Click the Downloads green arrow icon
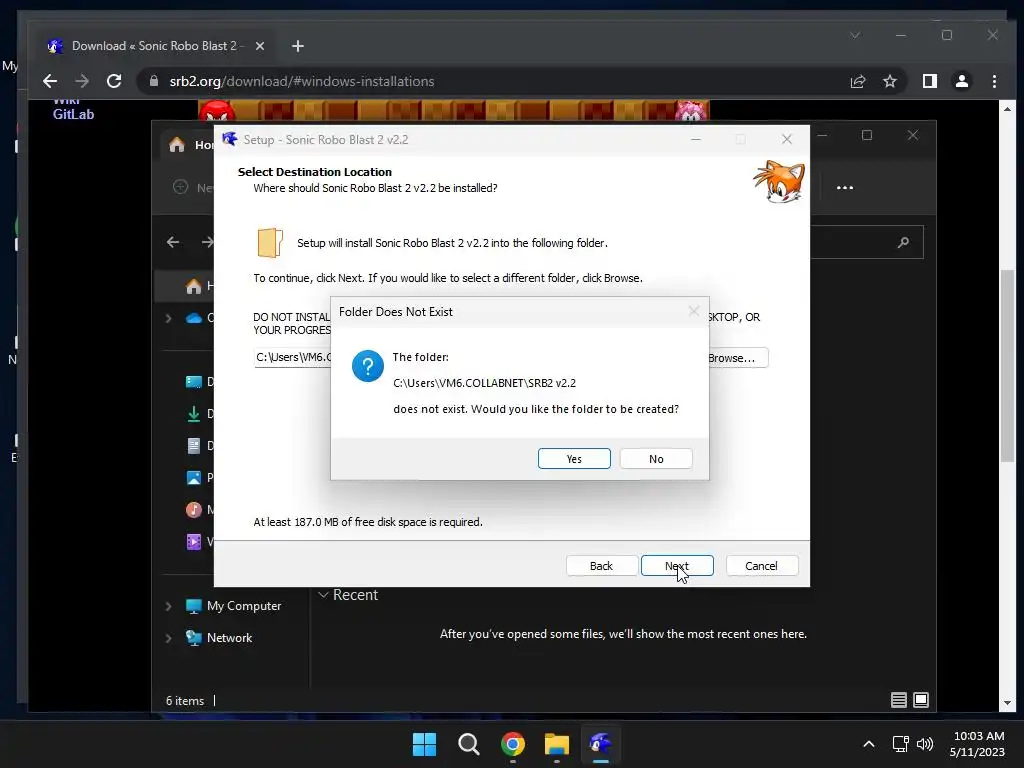The height and width of the screenshot is (768, 1024). pos(193,413)
